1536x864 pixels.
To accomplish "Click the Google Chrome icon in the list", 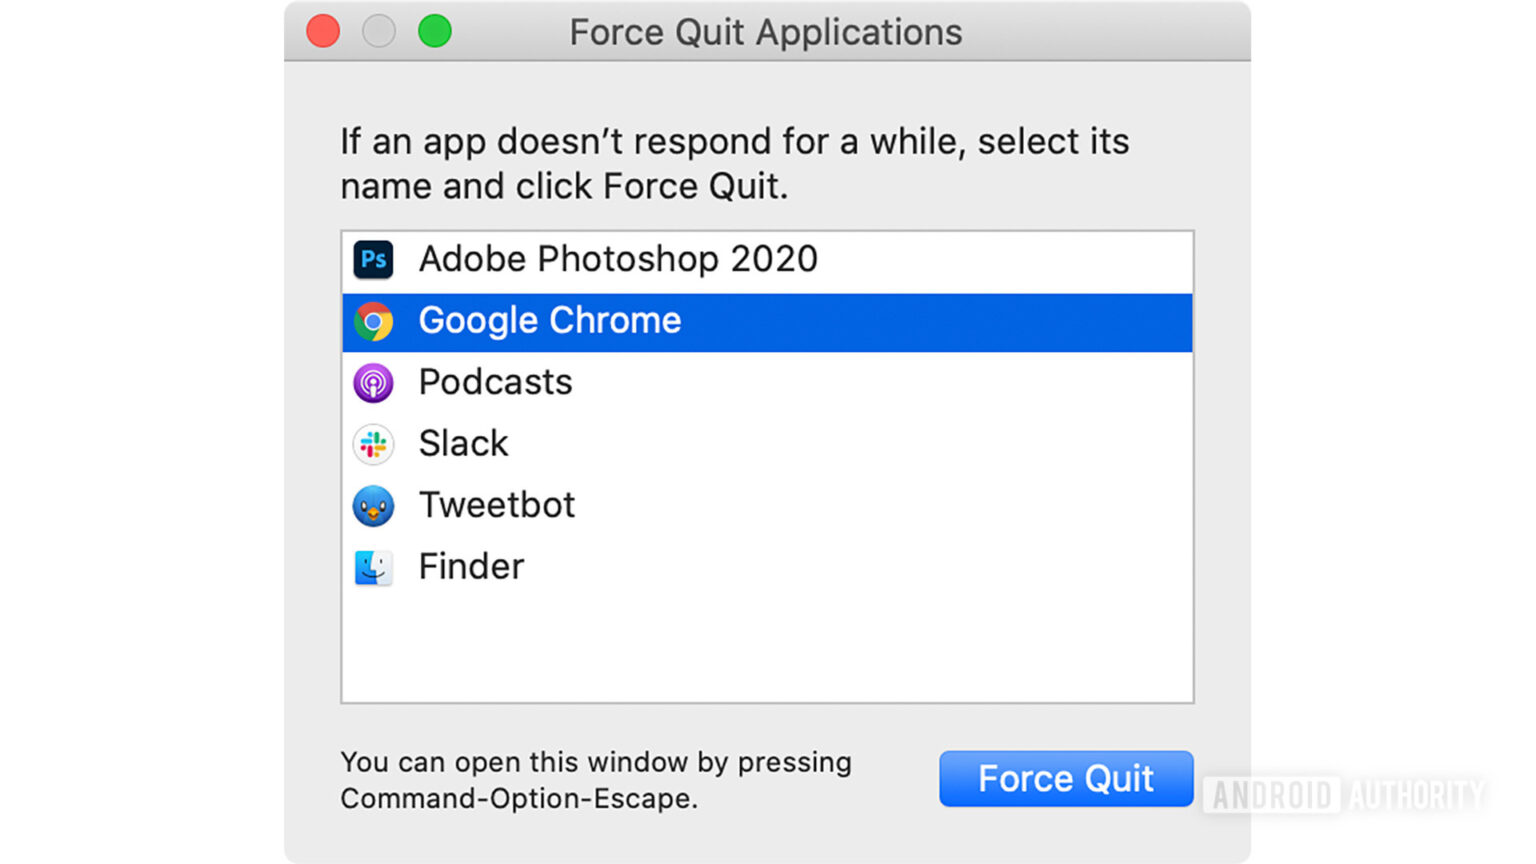I will pyautogui.click(x=373, y=321).
